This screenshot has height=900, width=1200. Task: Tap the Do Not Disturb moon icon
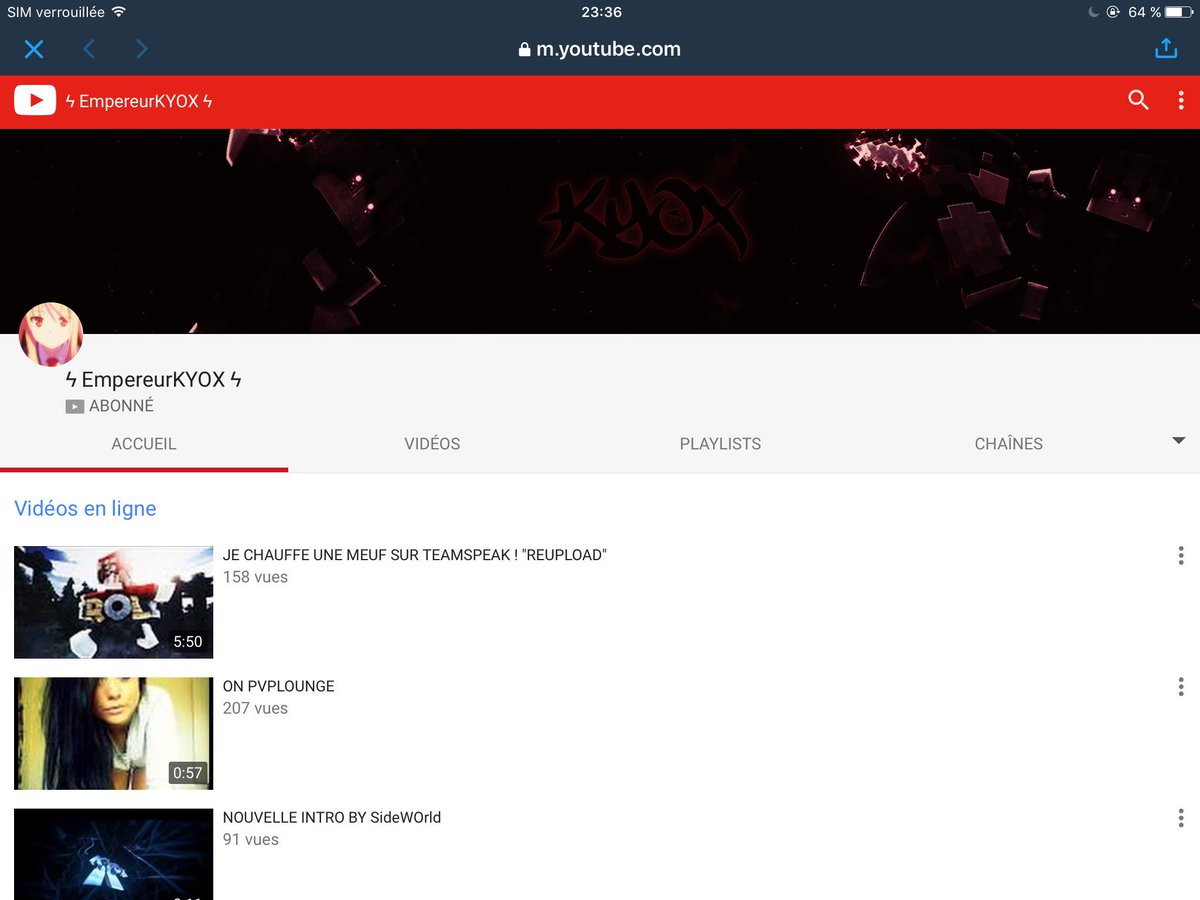pyautogui.click(x=1094, y=12)
